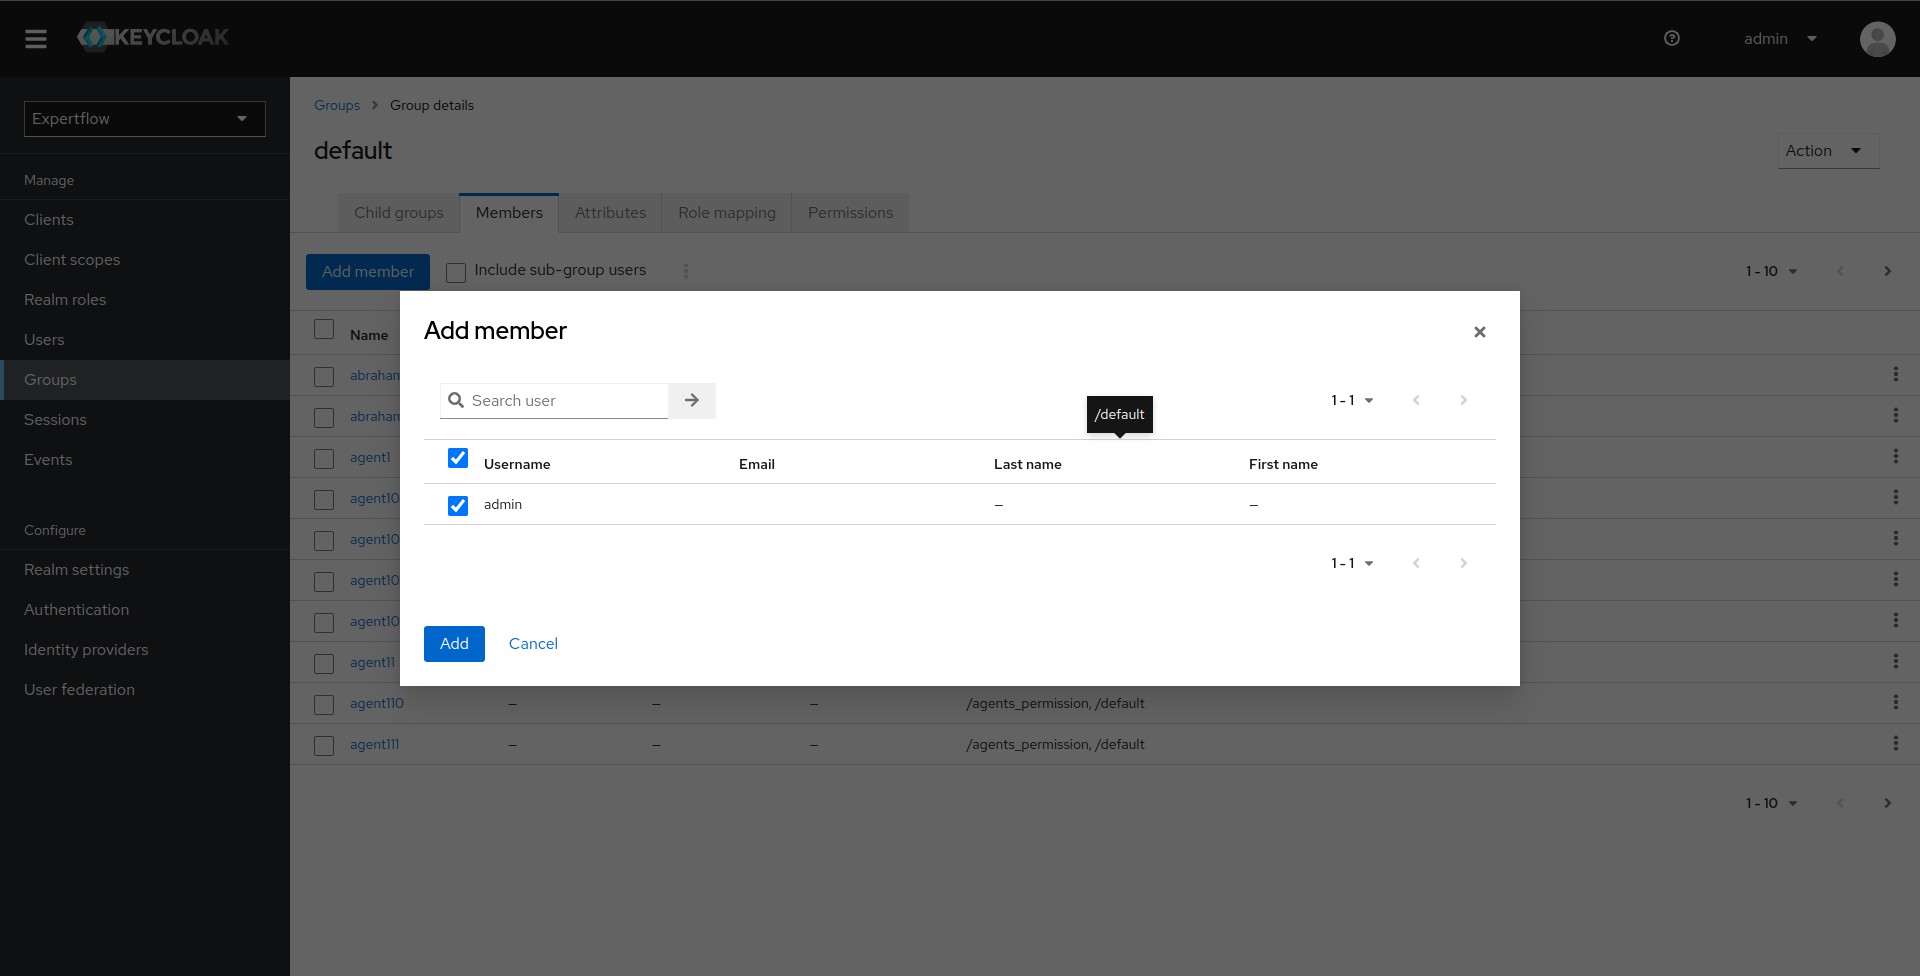The height and width of the screenshot is (976, 1920).
Task: Select Users in the sidebar menu
Action: click(44, 339)
